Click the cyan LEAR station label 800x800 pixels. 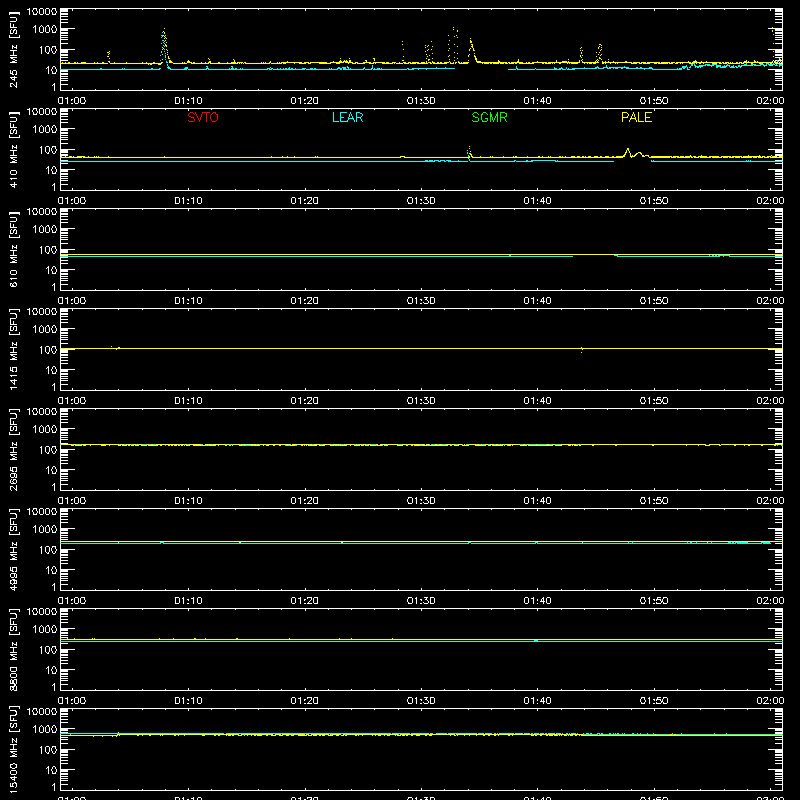tap(347, 117)
